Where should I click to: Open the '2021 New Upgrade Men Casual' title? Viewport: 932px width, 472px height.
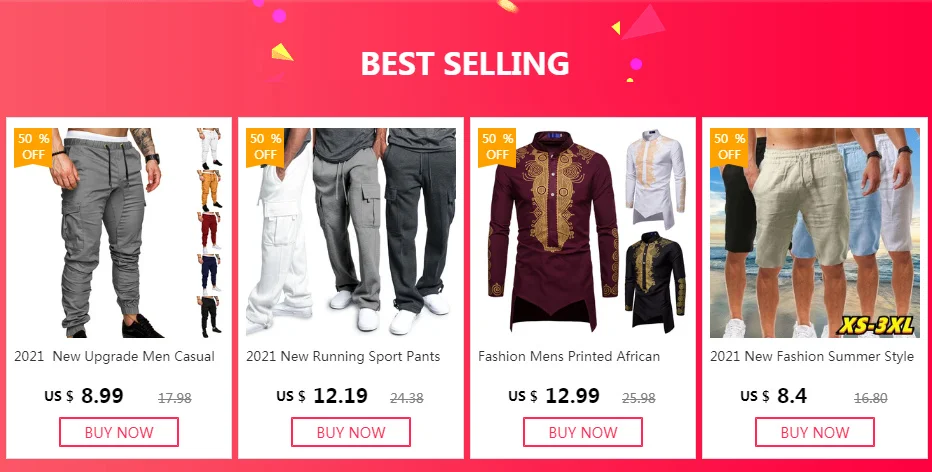click(x=114, y=357)
